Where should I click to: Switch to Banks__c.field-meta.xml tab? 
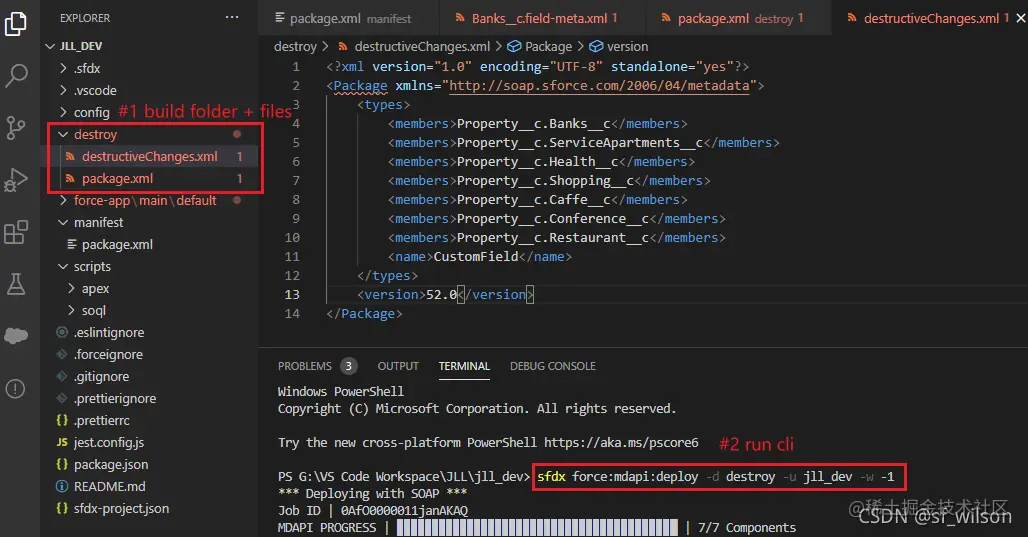tap(541, 18)
